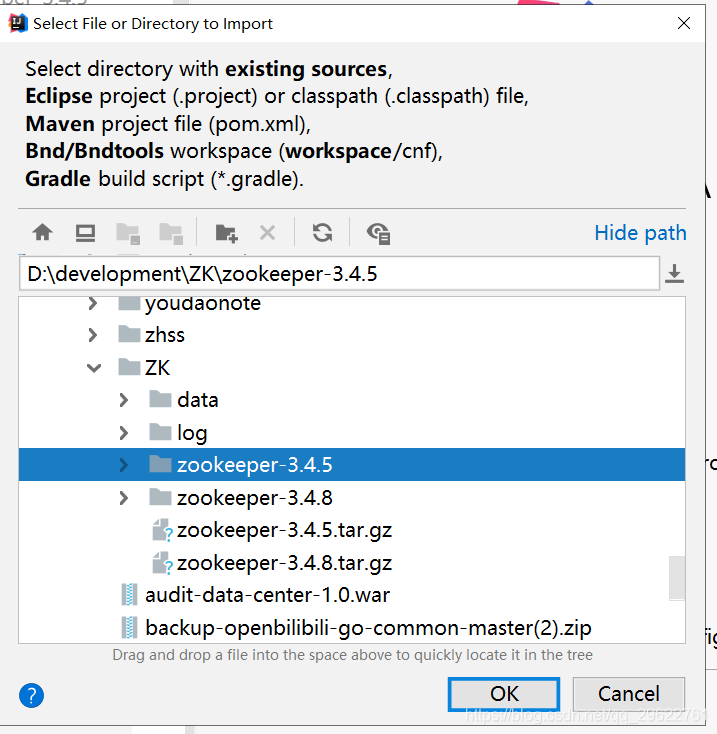Select zookeeper-3.4.5.tar.gz file name
717x734 pixels.
pyautogui.click(x=285, y=531)
